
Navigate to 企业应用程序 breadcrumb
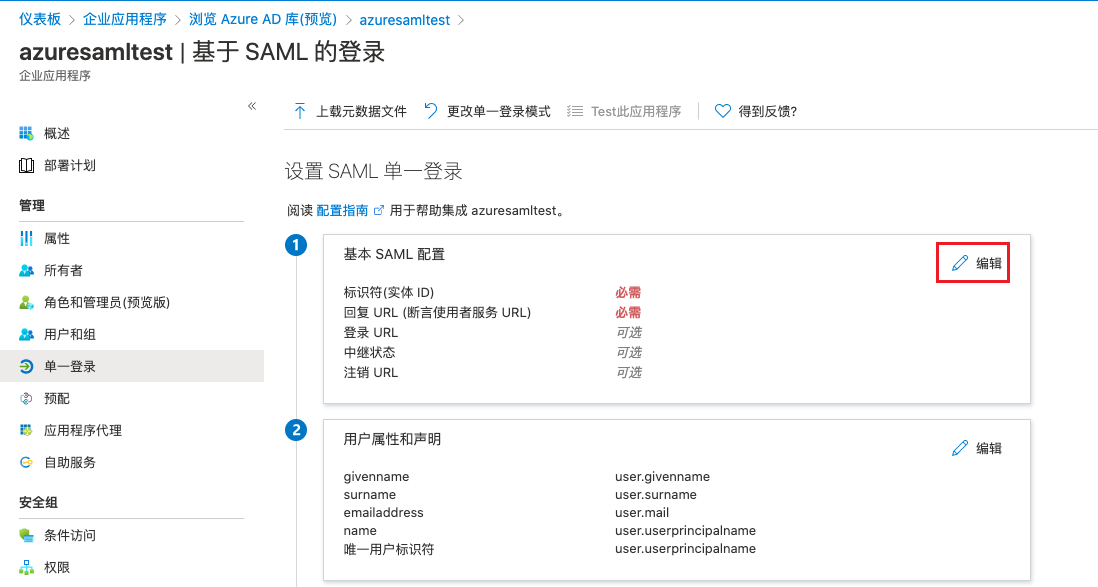coord(123,19)
